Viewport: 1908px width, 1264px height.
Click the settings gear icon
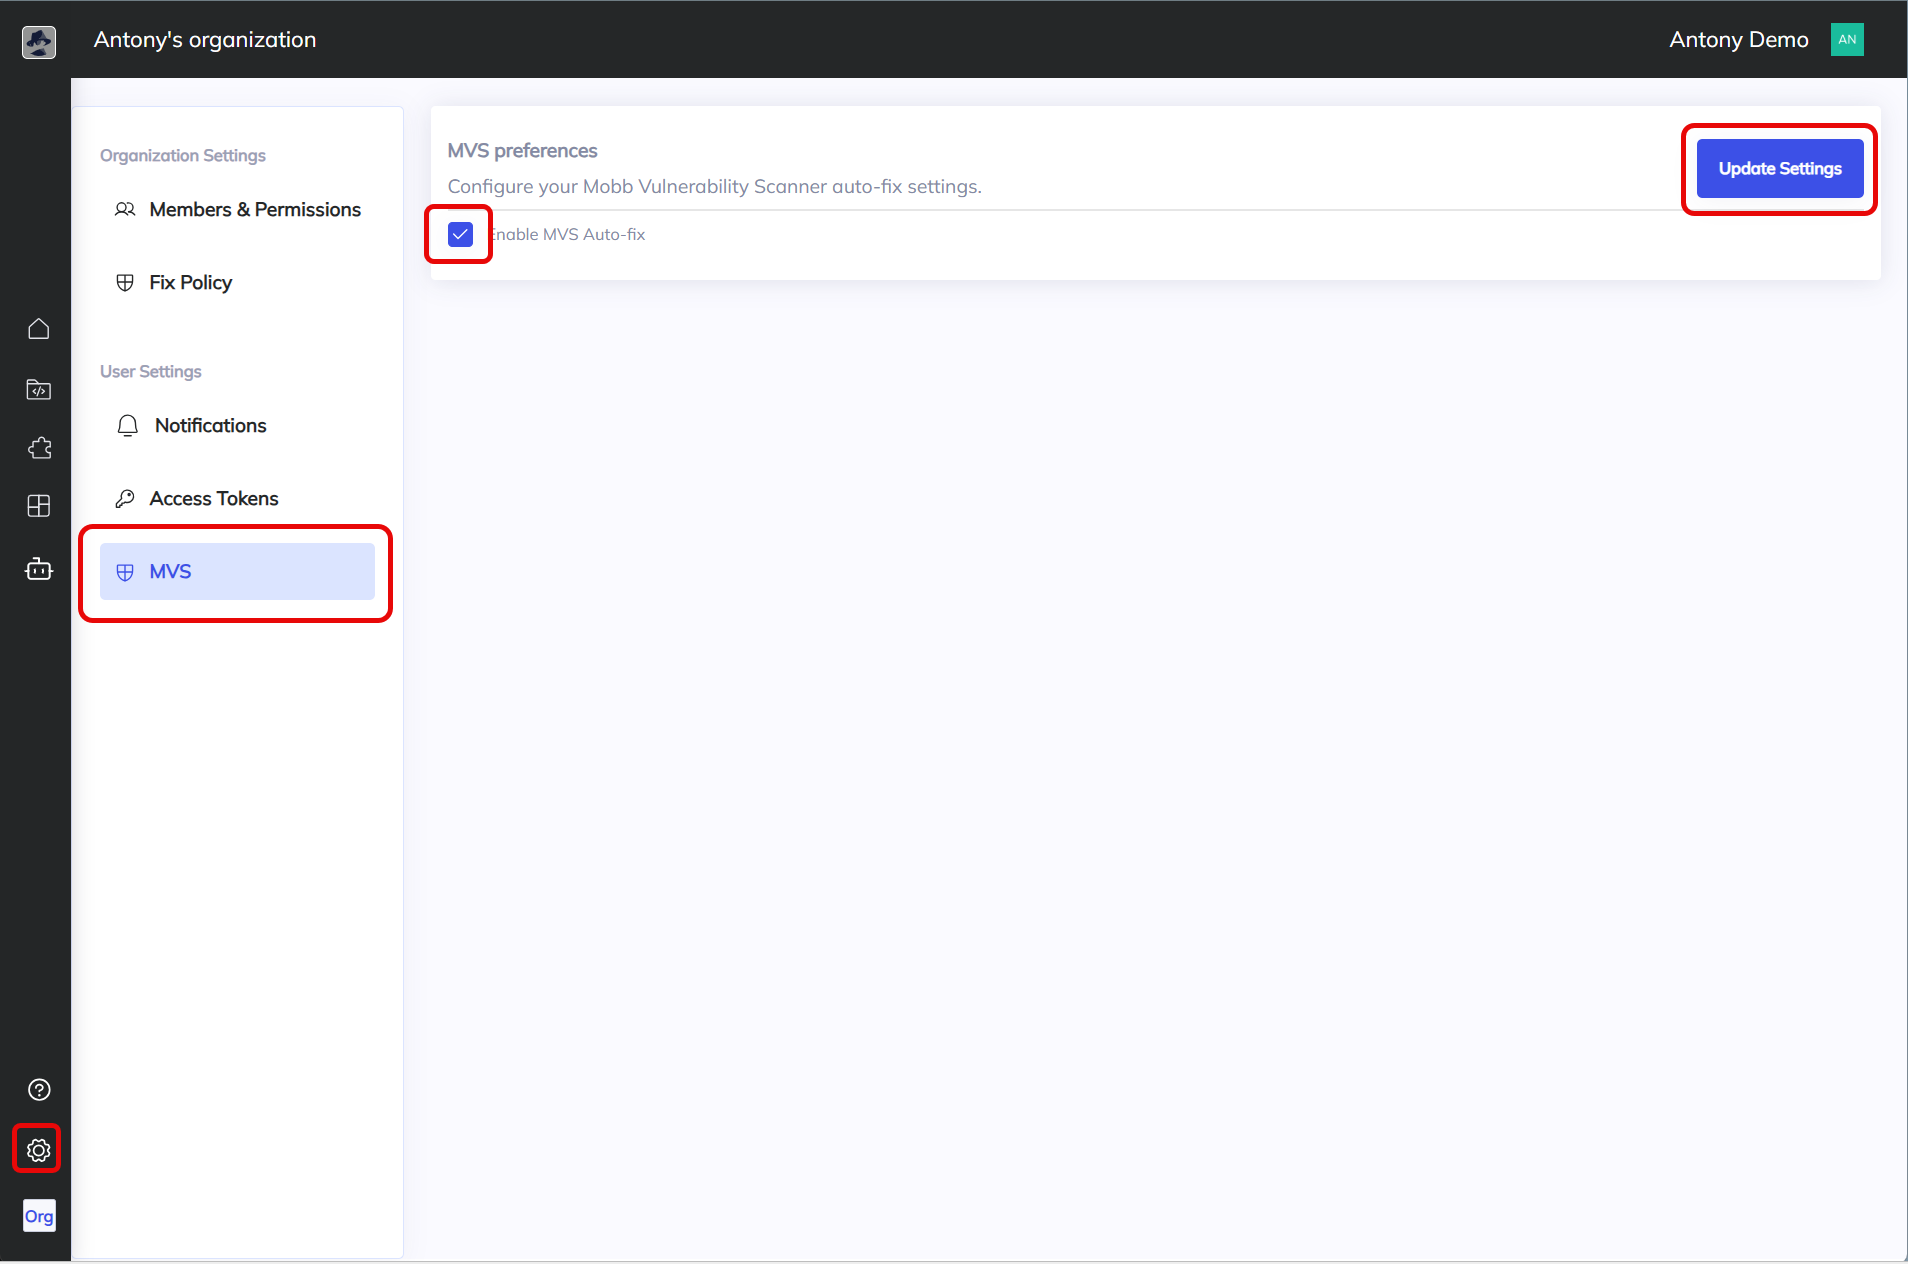point(38,1150)
